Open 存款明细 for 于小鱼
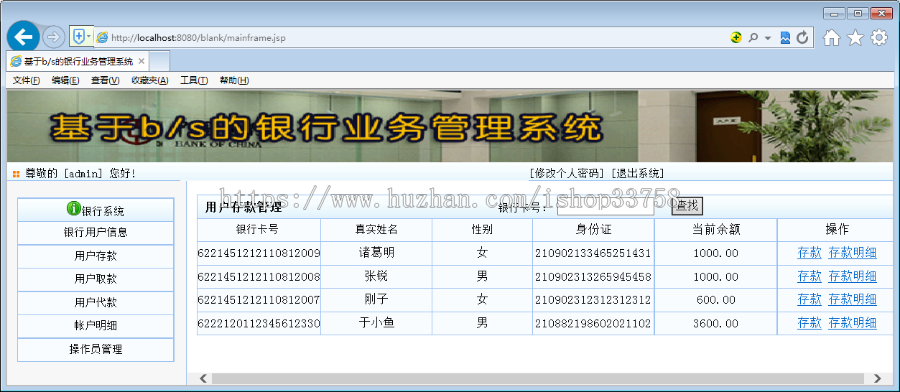The width and height of the screenshot is (900, 392). point(852,323)
